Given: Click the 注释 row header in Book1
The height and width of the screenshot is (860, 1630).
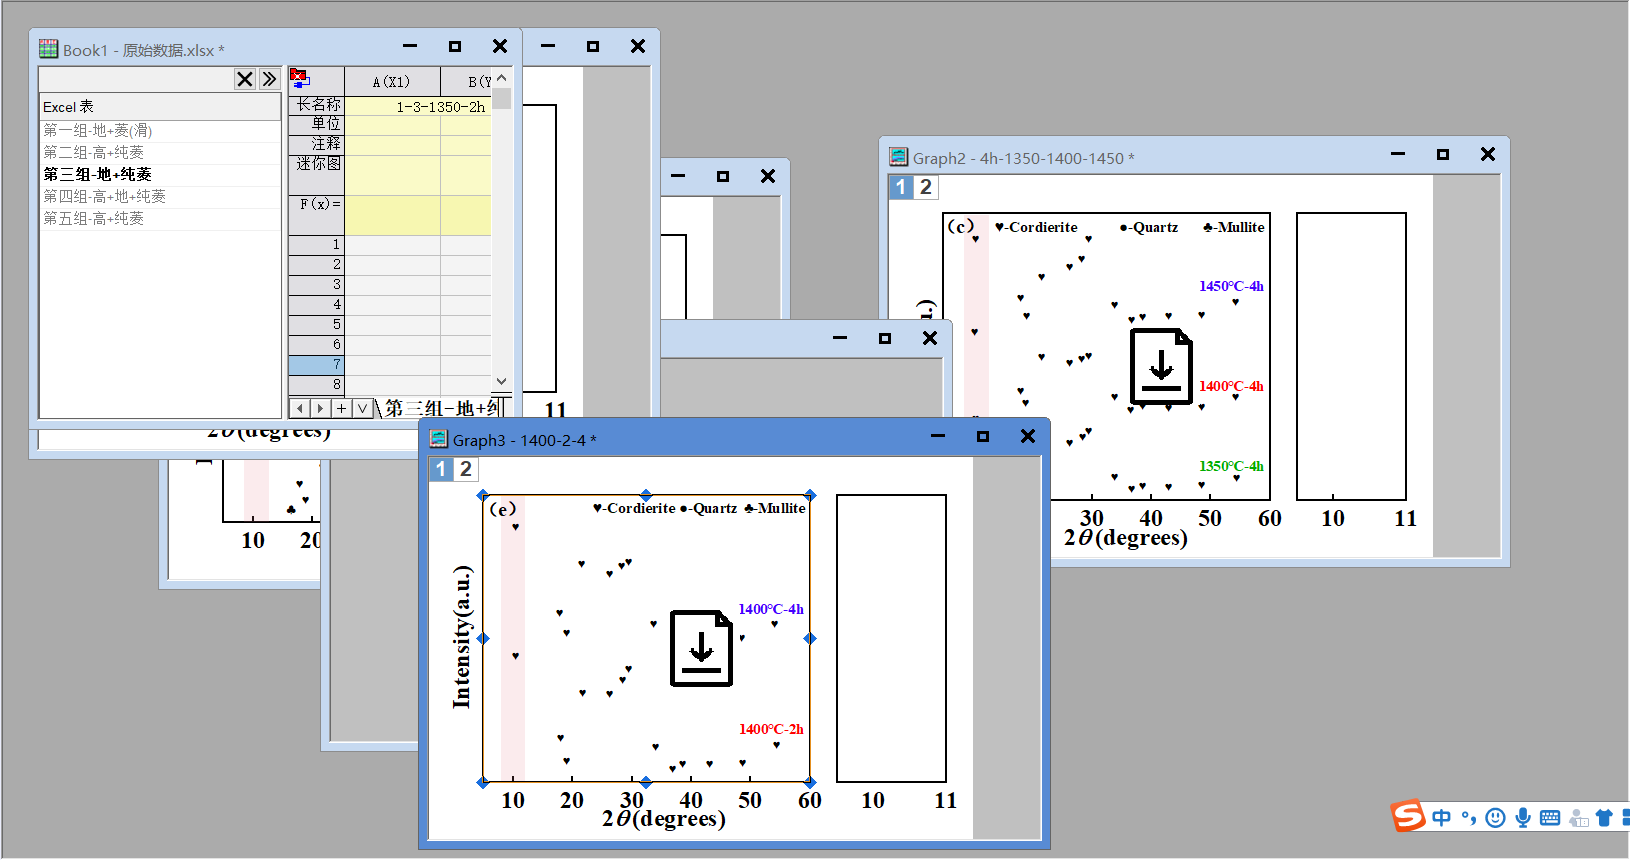Looking at the screenshot, I should click(x=316, y=145).
